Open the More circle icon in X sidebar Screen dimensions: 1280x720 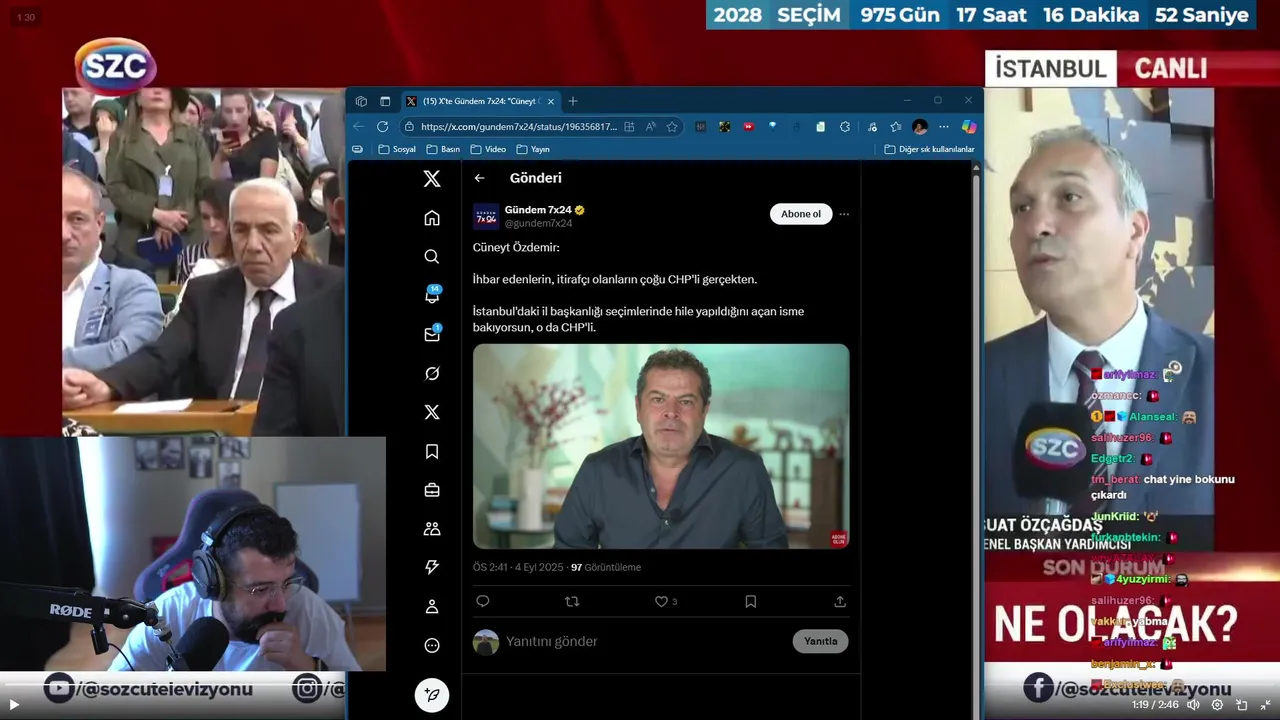(432, 645)
